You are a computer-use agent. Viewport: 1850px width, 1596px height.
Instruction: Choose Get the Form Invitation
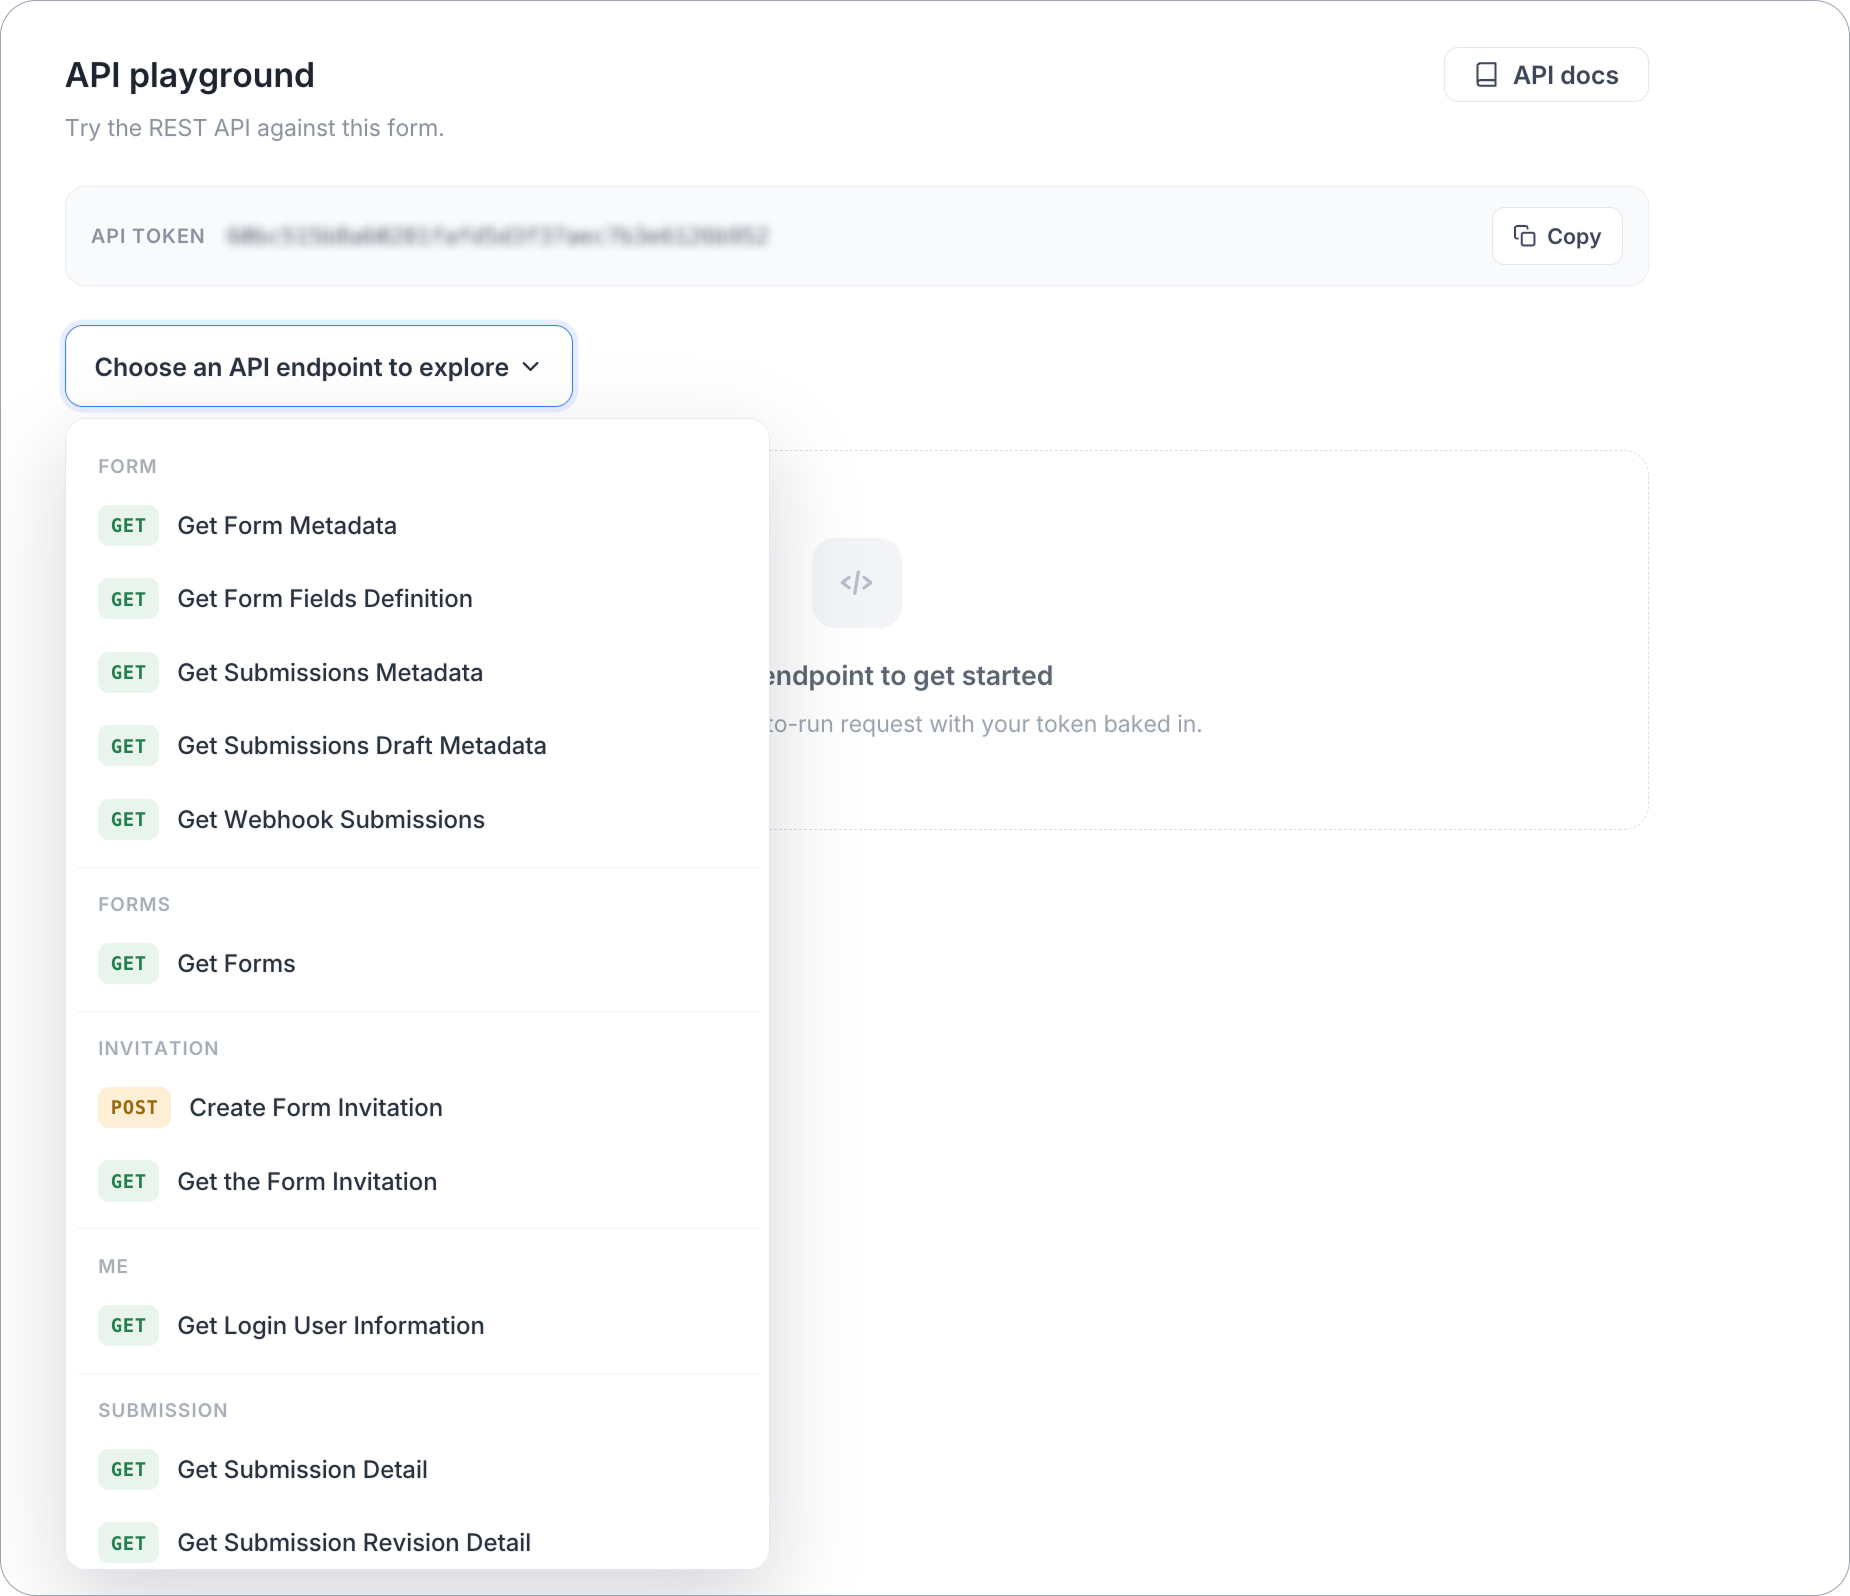[x=417, y=1181]
